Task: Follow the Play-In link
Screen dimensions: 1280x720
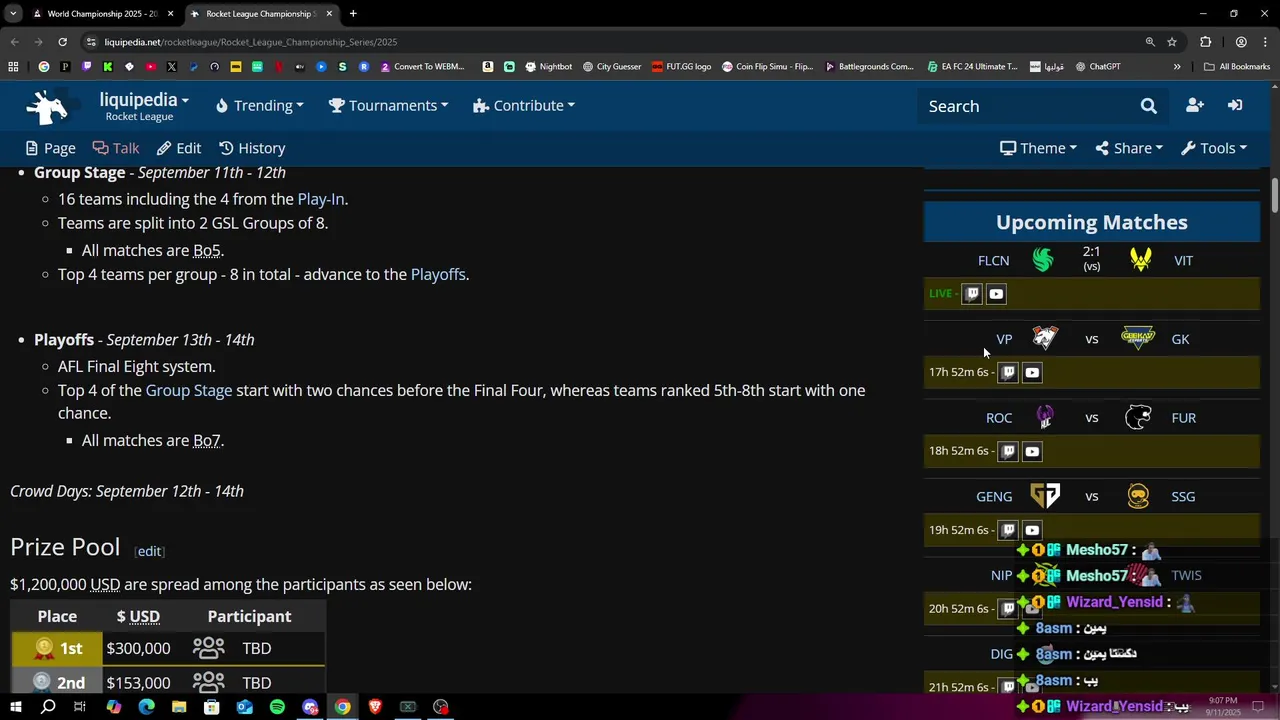Action: pyautogui.click(x=321, y=199)
